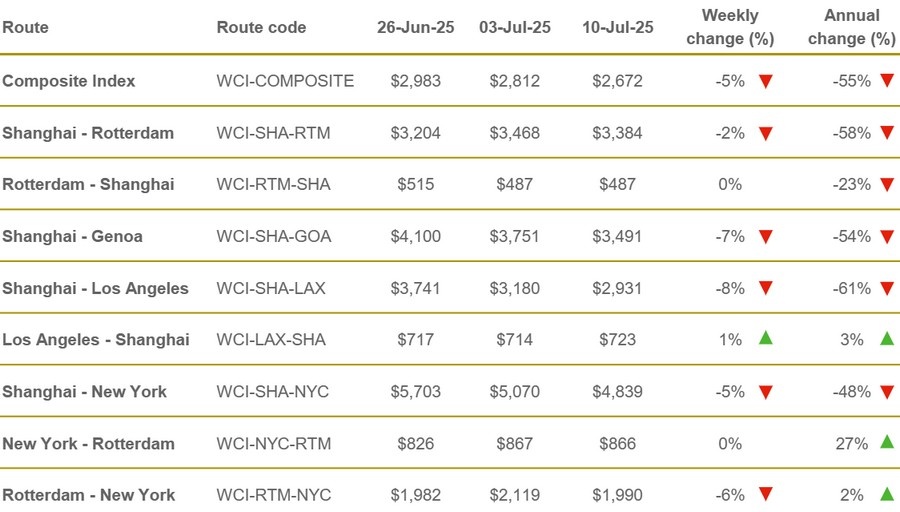900x512 pixels.
Task: Click red annual change arrow for Rotterdam - Shanghai
Action: coord(887,185)
